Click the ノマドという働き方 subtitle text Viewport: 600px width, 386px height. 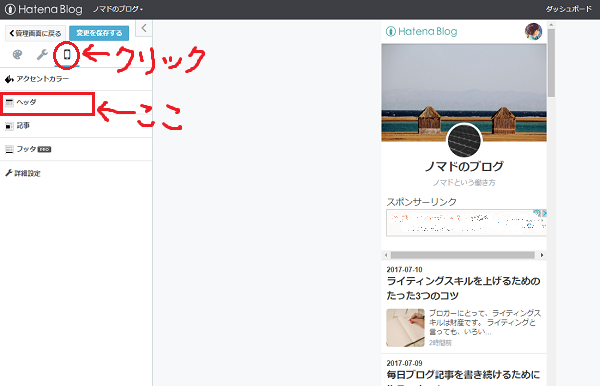tap(464, 183)
